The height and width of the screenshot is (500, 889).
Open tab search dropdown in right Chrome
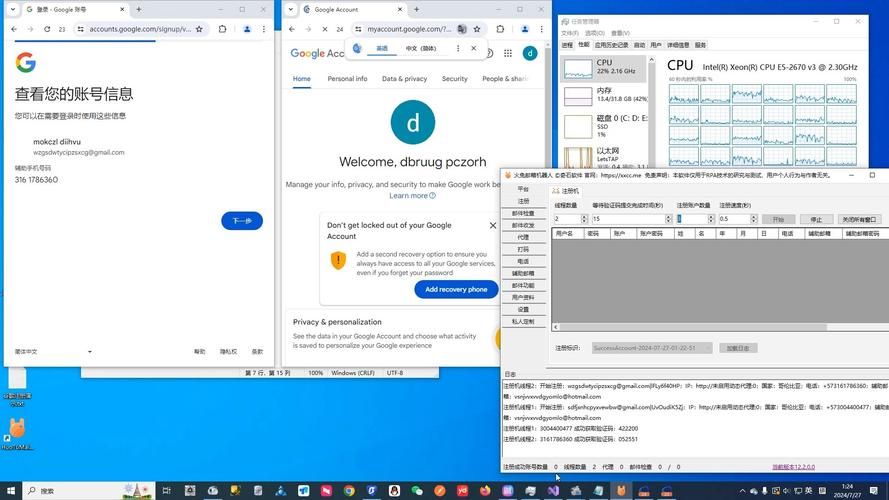290,10
